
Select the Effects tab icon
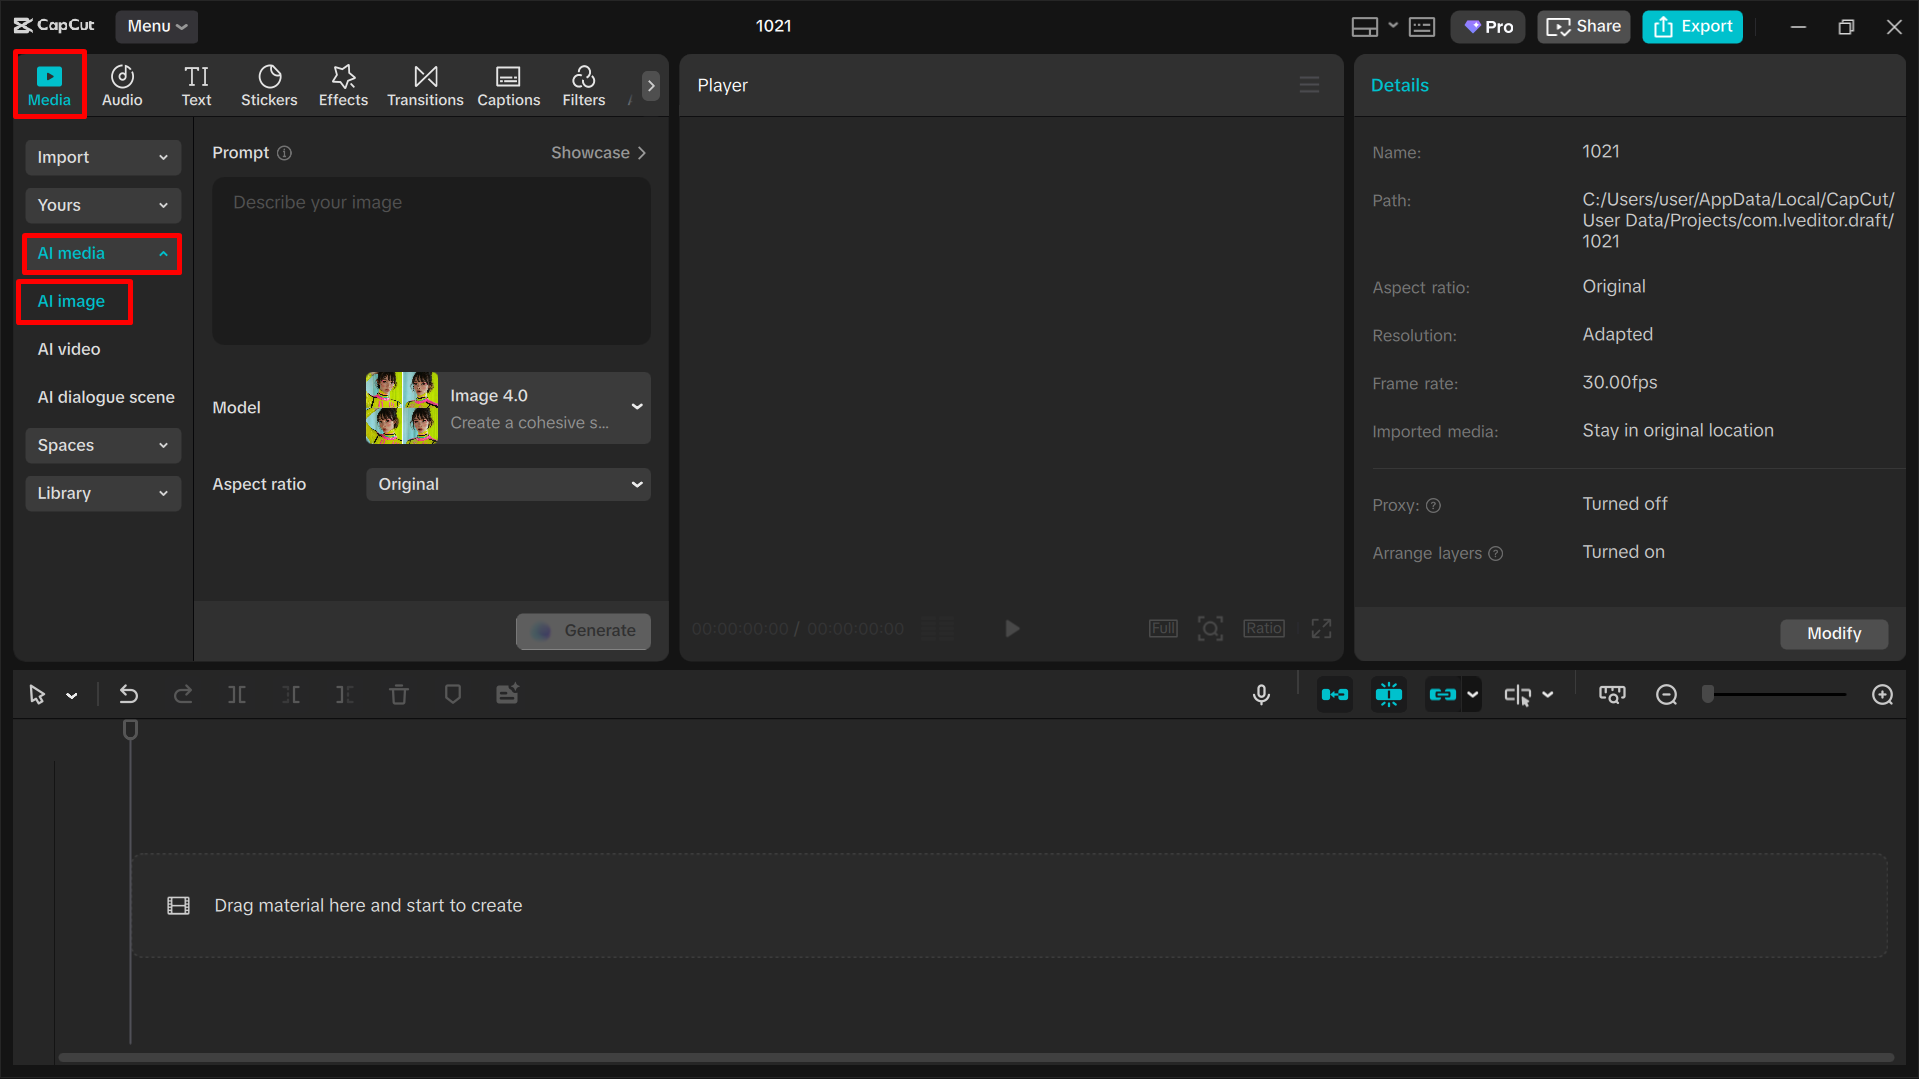(343, 84)
